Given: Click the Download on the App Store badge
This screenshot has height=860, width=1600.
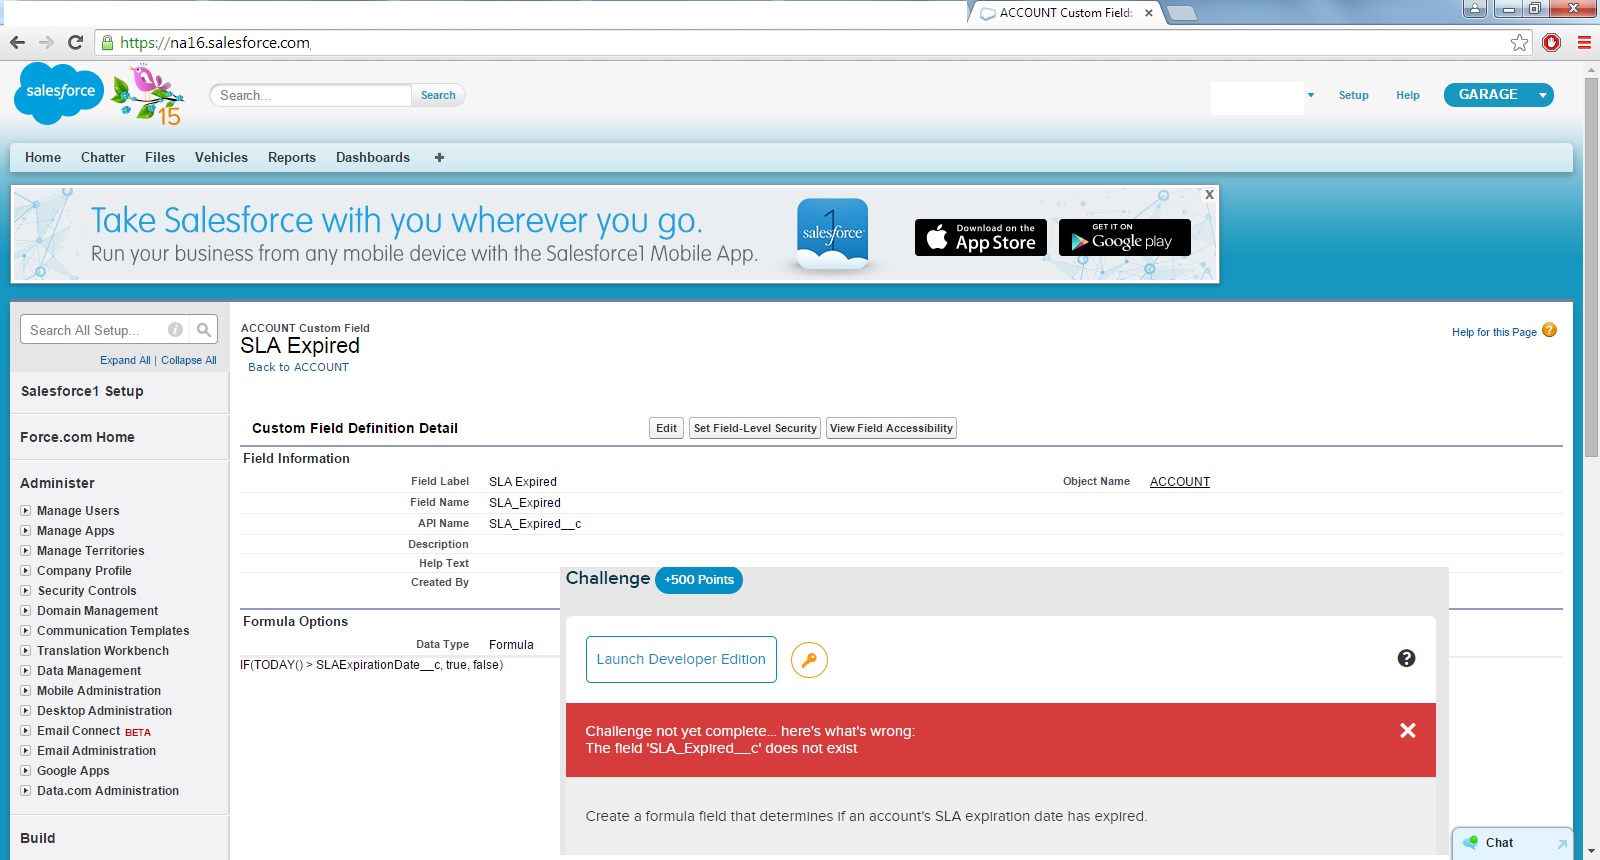Looking at the screenshot, I should pyautogui.click(x=981, y=237).
